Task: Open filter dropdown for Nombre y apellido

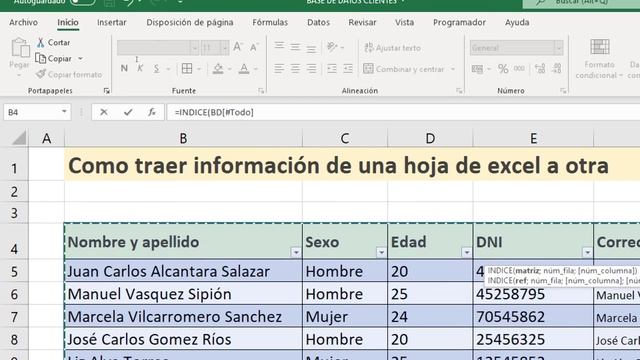Action: coord(296,253)
